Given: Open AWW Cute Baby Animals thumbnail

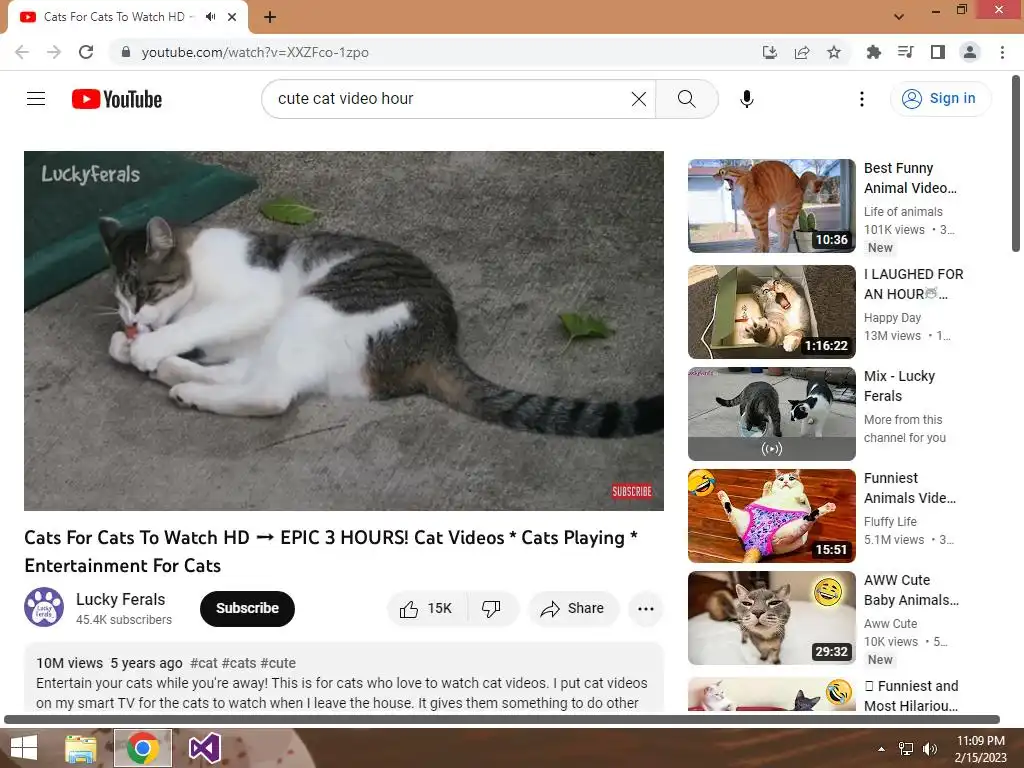Looking at the screenshot, I should [x=771, y=618].
